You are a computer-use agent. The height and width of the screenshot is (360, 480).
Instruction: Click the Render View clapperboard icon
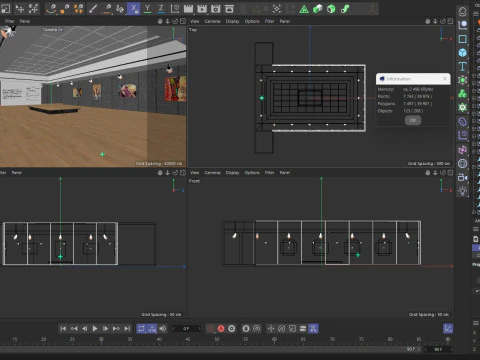pyautogui.click(x=188, y=9)
